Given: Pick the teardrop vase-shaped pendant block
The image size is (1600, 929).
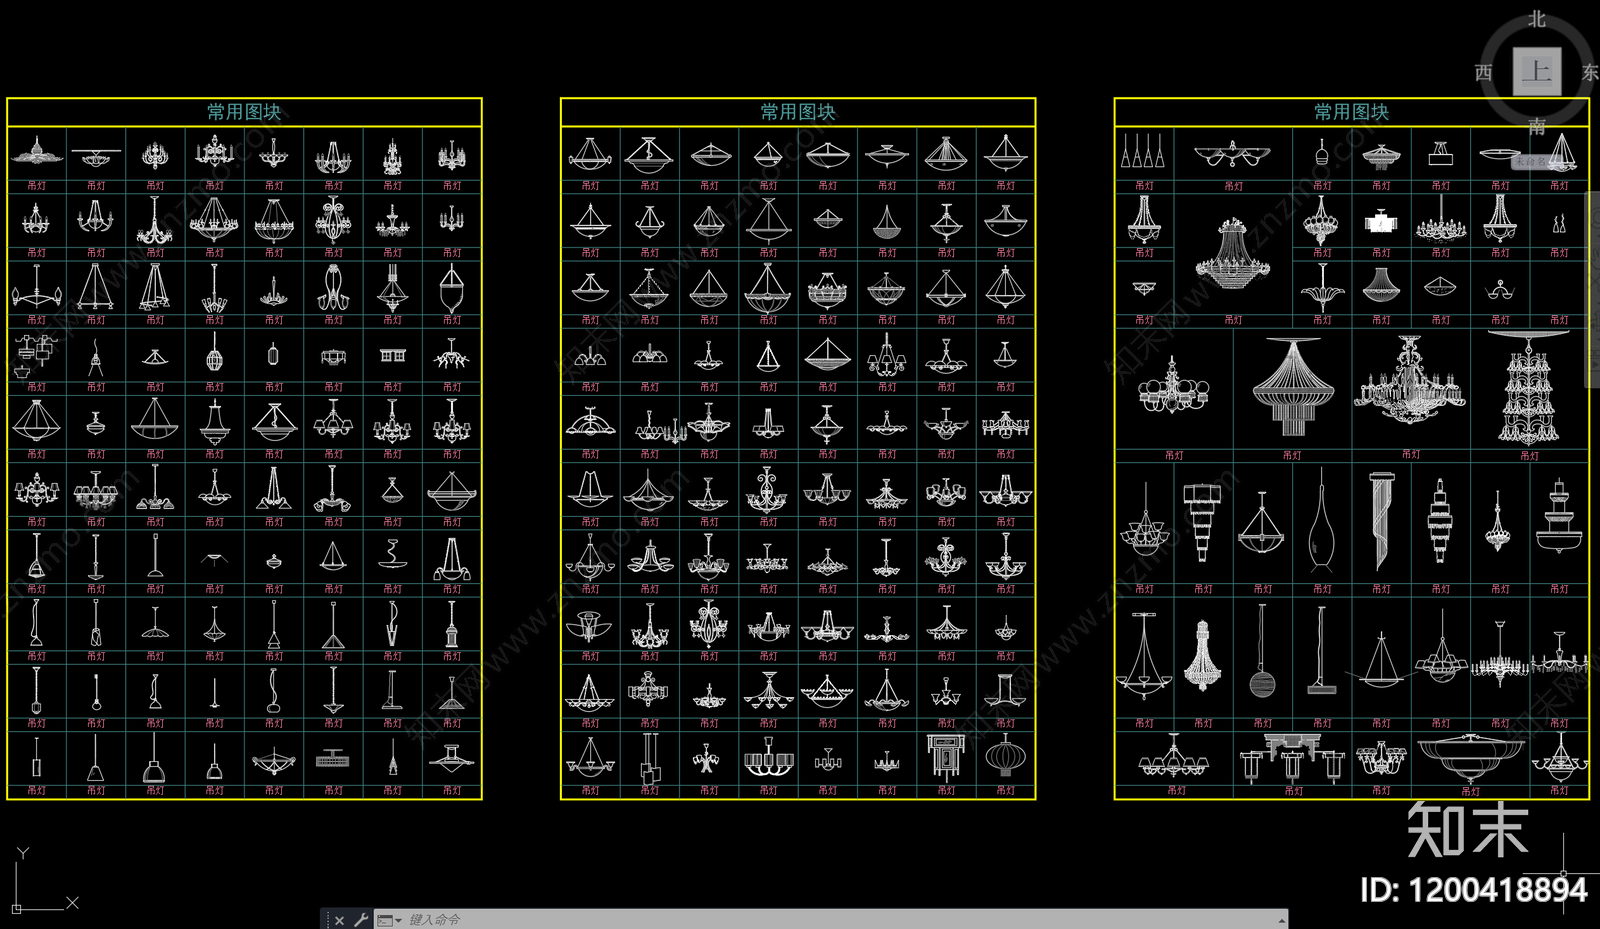Looking at the screenshot, I should [x=1321, y=525].
